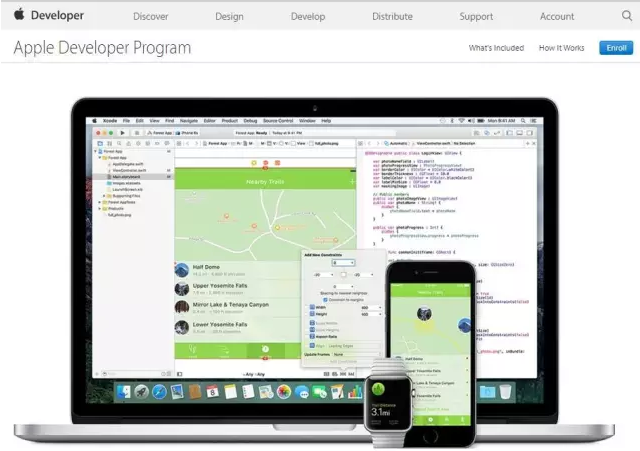Click the Stop button in pictured Xcode toolbar
Viewport: 640px width, 451px height.
[137, 133]
